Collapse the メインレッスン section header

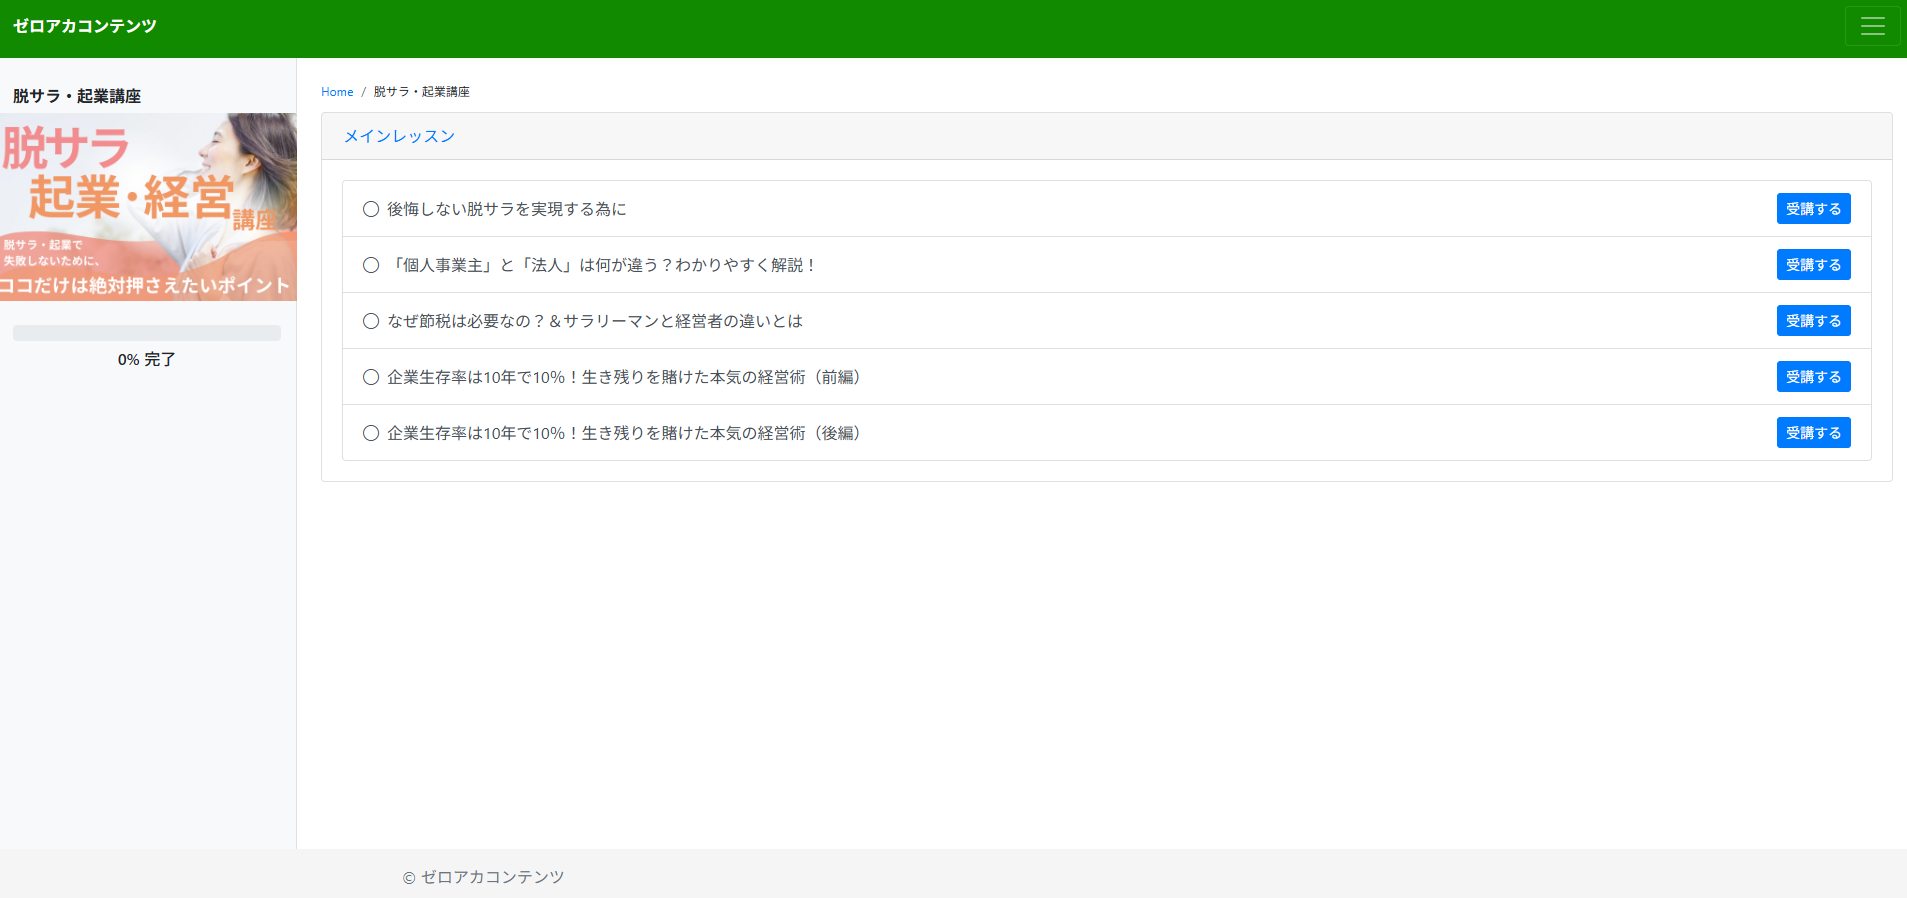(x=399, y=137)
